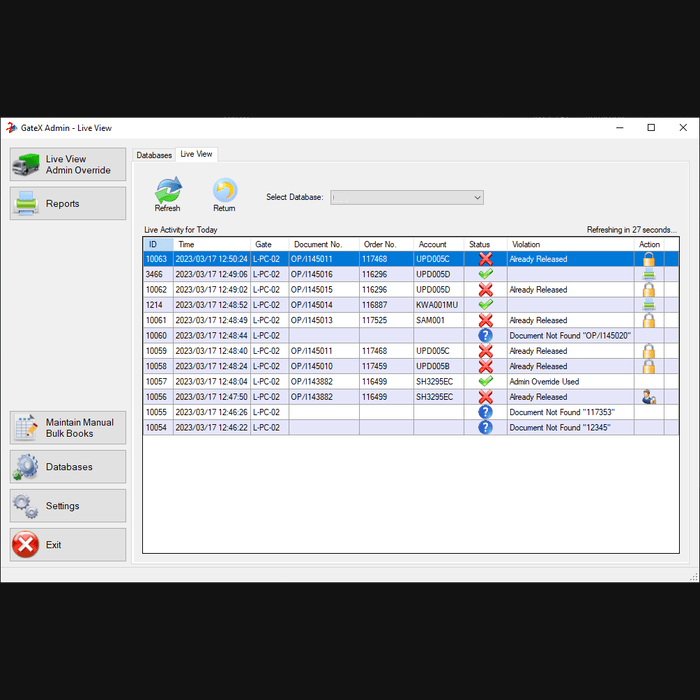Click the GateX app icon in title bar

[11, 128]
